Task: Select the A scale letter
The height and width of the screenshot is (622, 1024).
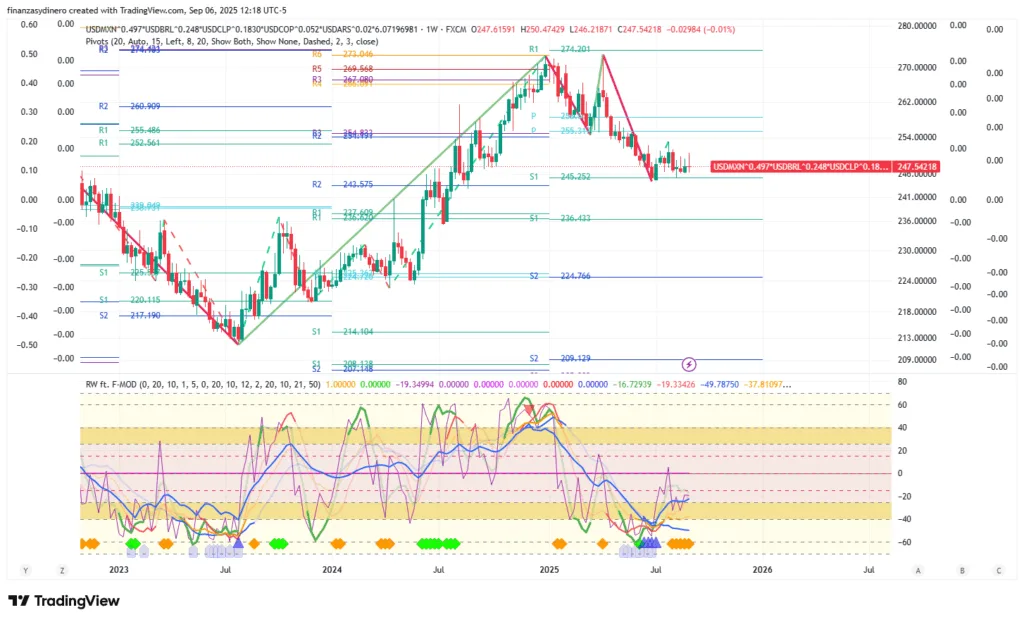Action: click(x=918, y=570)
